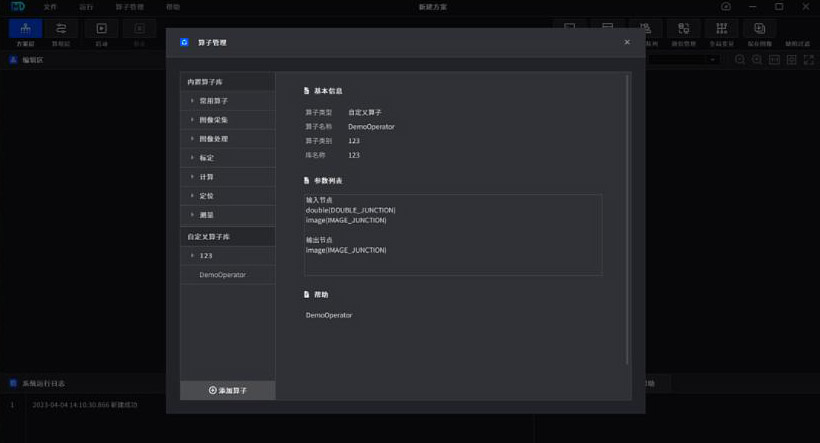The height and width of the screenshot is (443, 820).
Task: Click the 算子图 toolbar icon
Action: (x=62, y=28)
